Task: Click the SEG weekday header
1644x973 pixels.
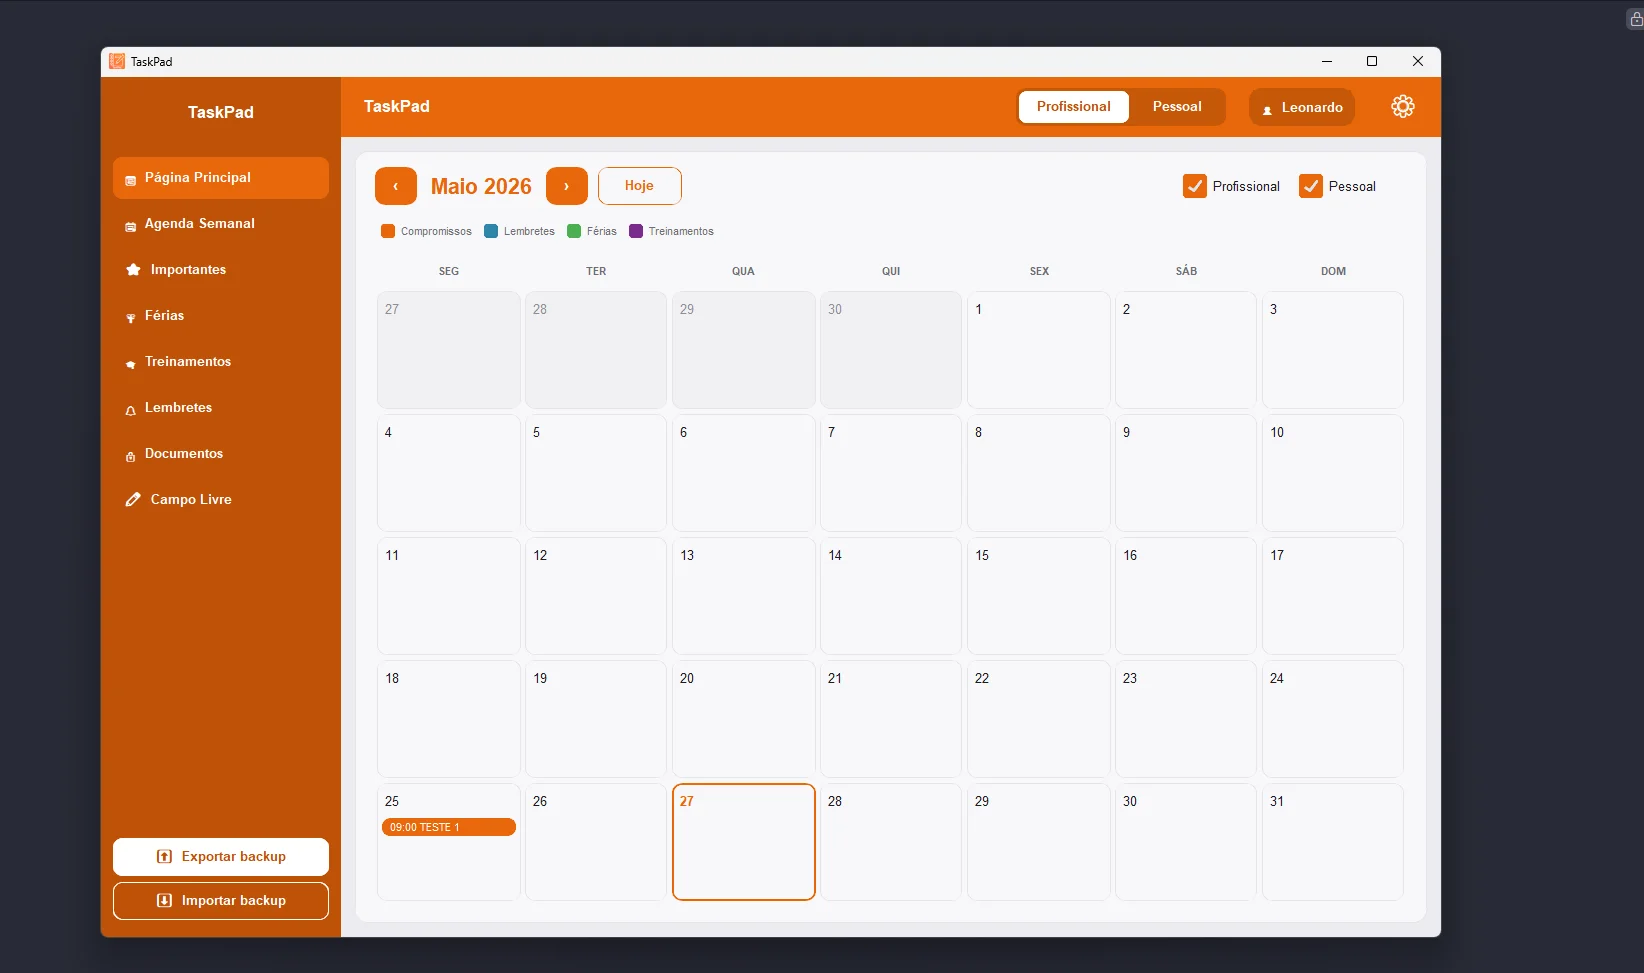Action: point(449,271)
